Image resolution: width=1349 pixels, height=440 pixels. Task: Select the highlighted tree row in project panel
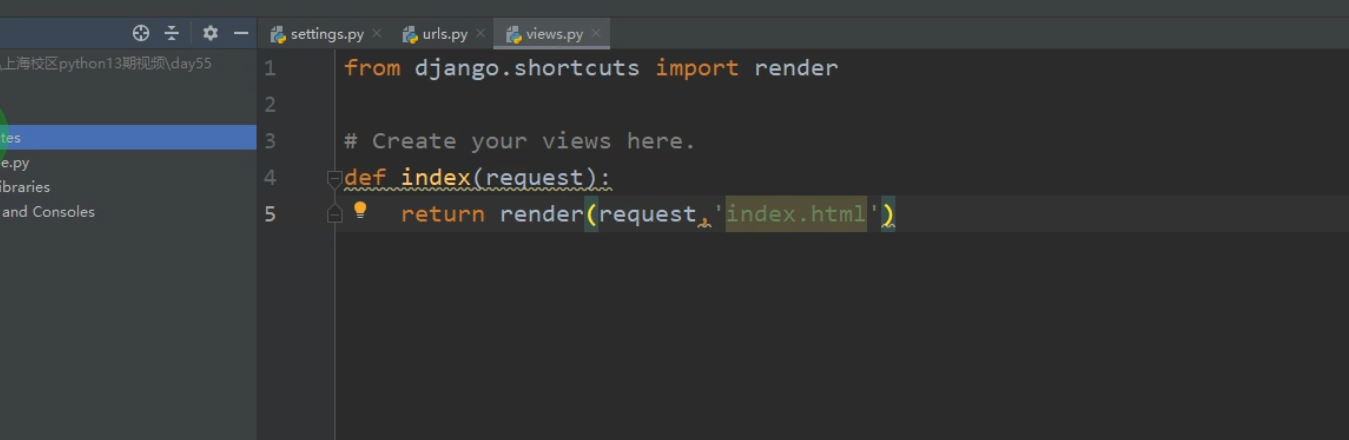128,137
